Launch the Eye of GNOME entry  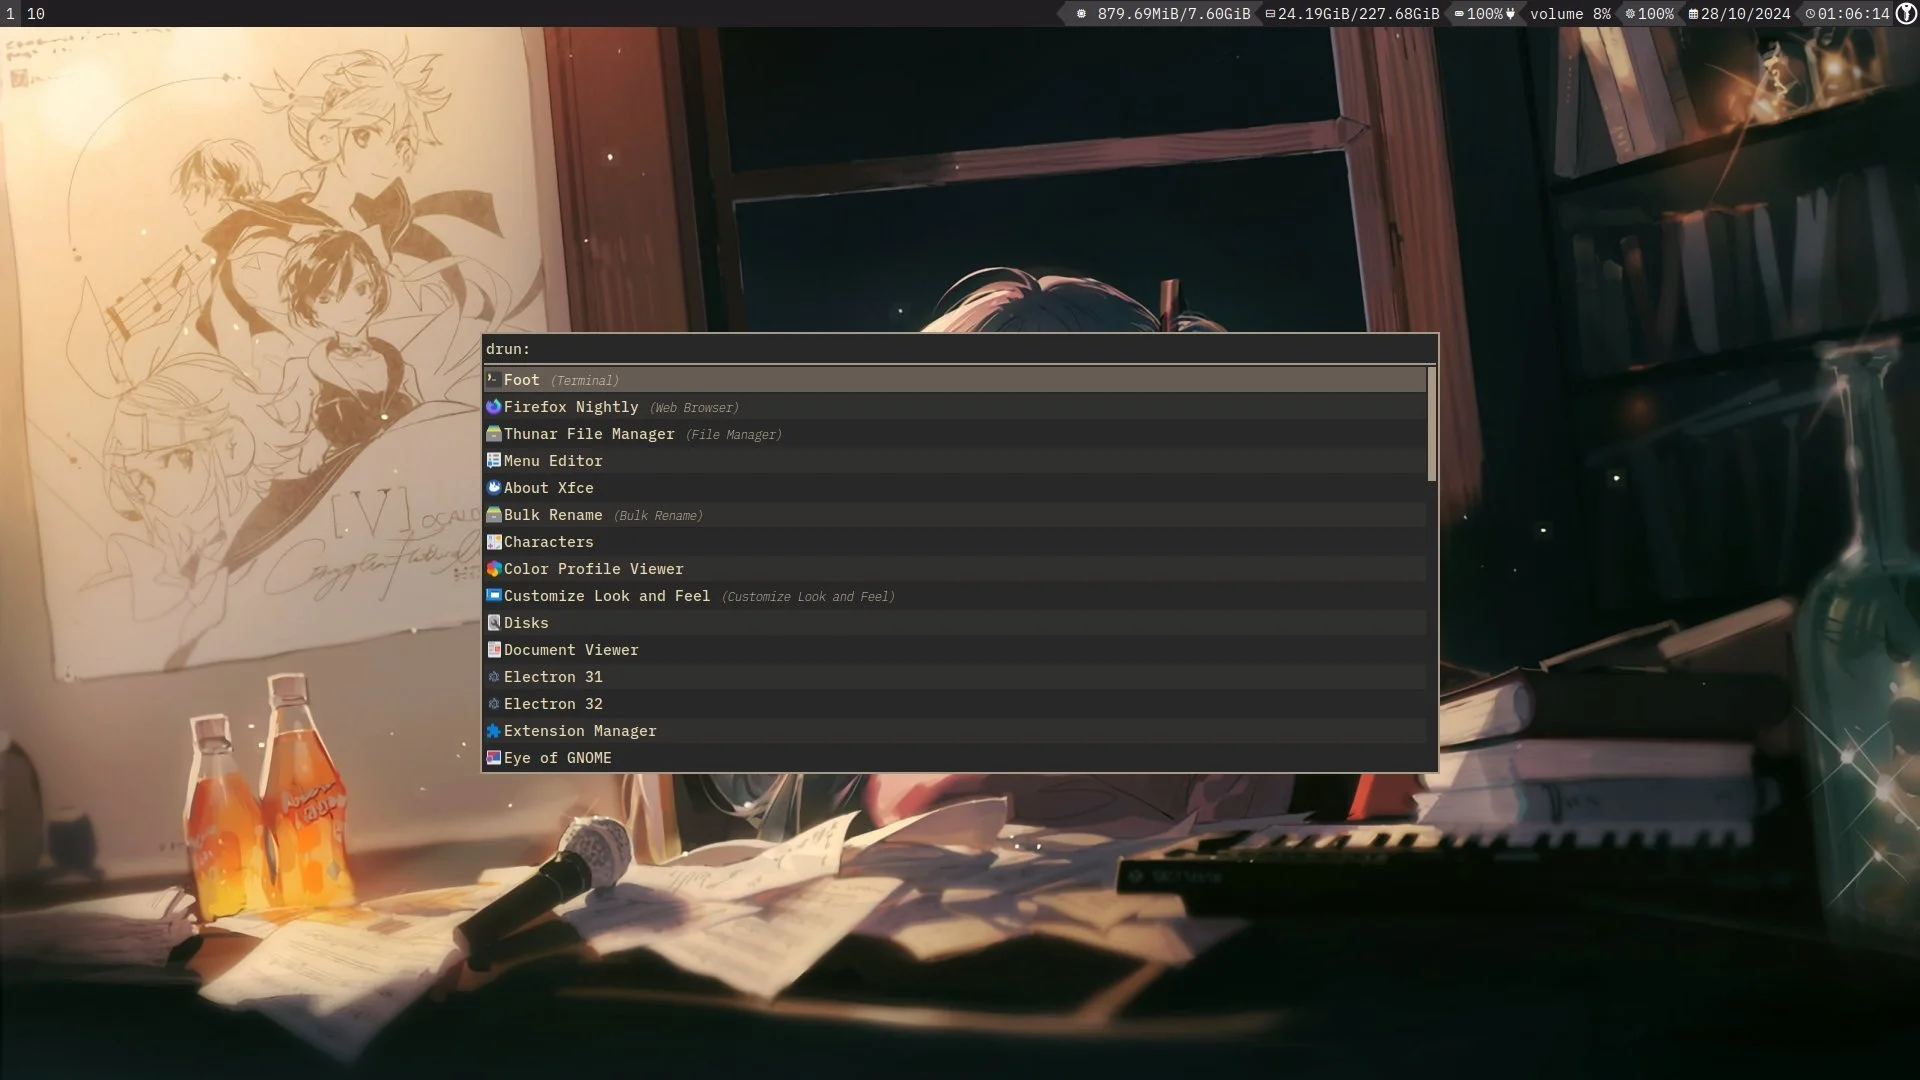click(955, 758)
